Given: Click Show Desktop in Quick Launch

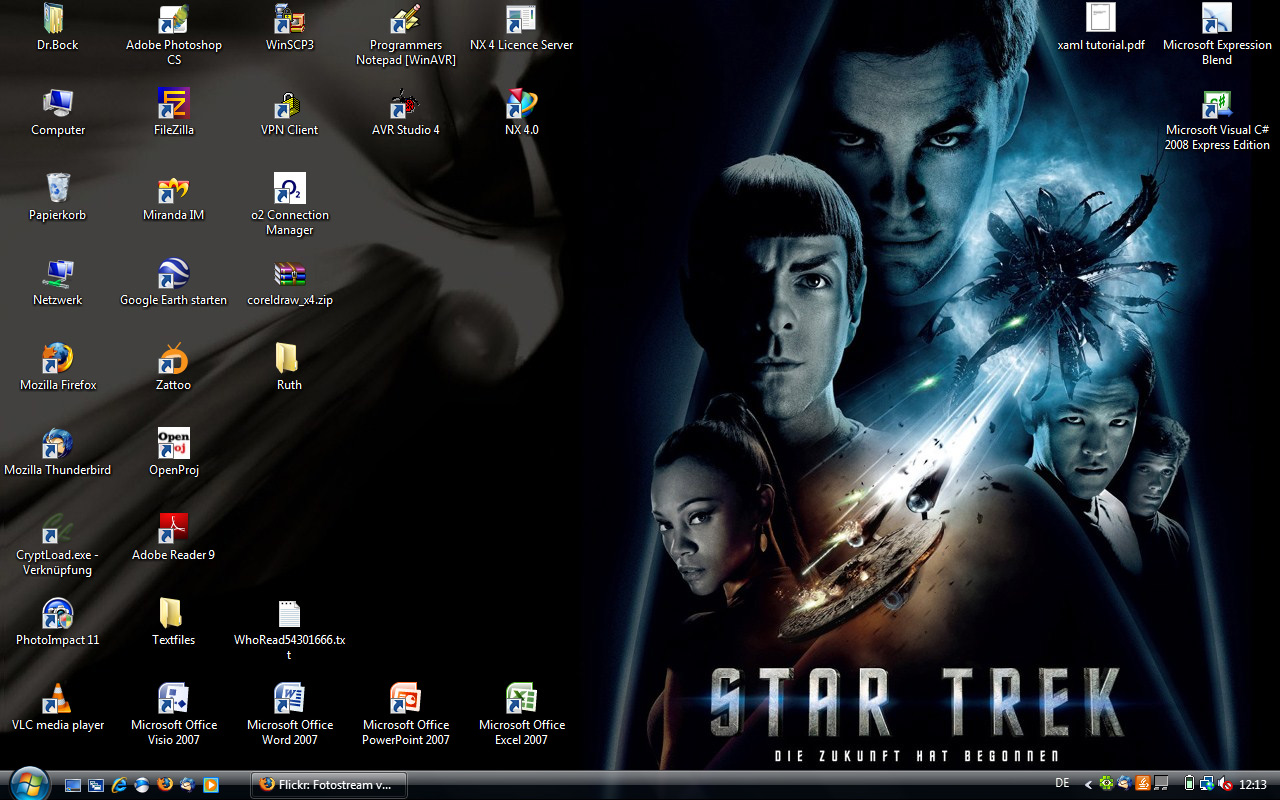Looking at the screenshot, I should point(73,785).
